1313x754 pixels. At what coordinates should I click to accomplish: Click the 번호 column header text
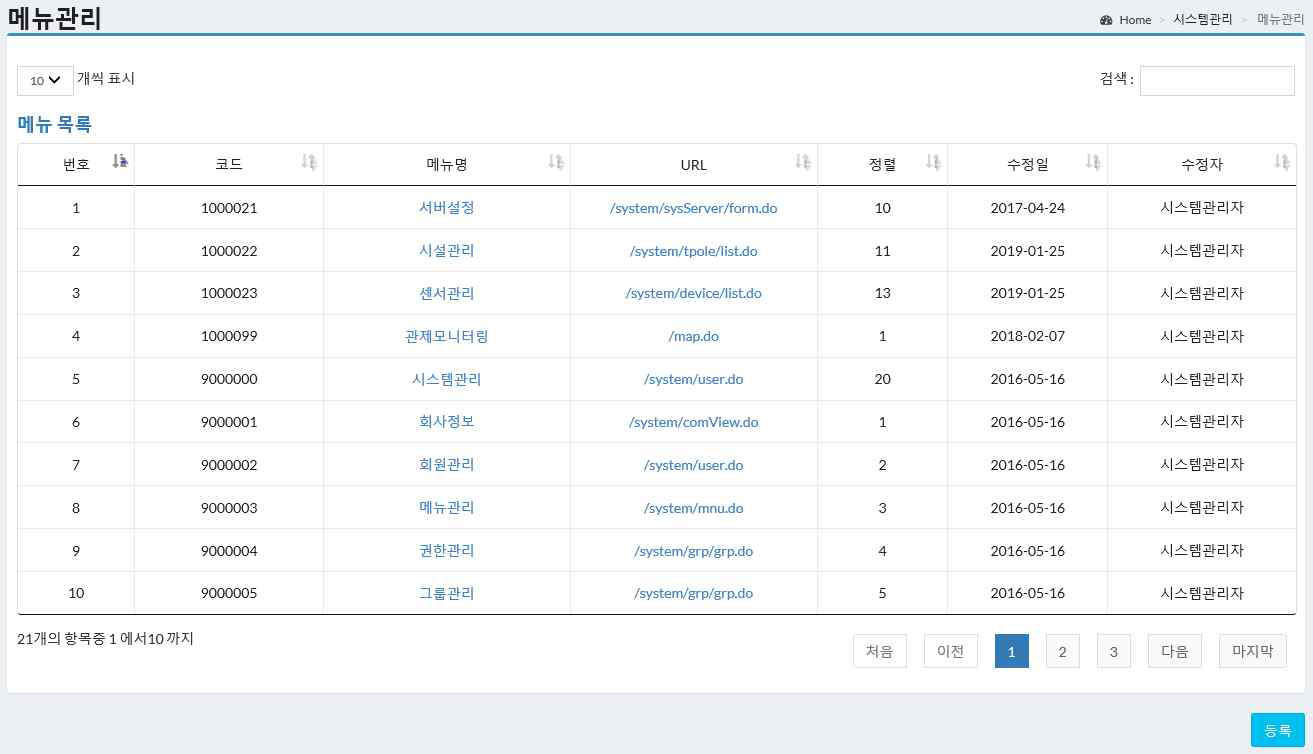coord(76,165)
